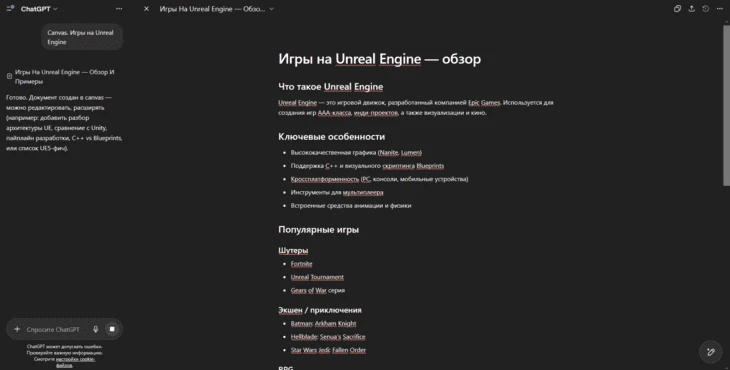Click the document icon beside the canvas card
The image size is (730, 370).
point(9,76)
